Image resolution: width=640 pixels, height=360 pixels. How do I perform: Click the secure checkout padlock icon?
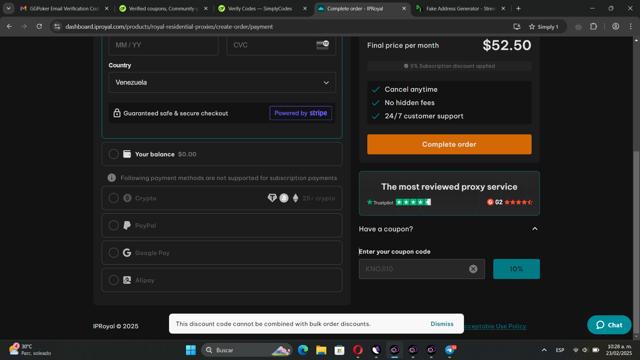(117, 113)
